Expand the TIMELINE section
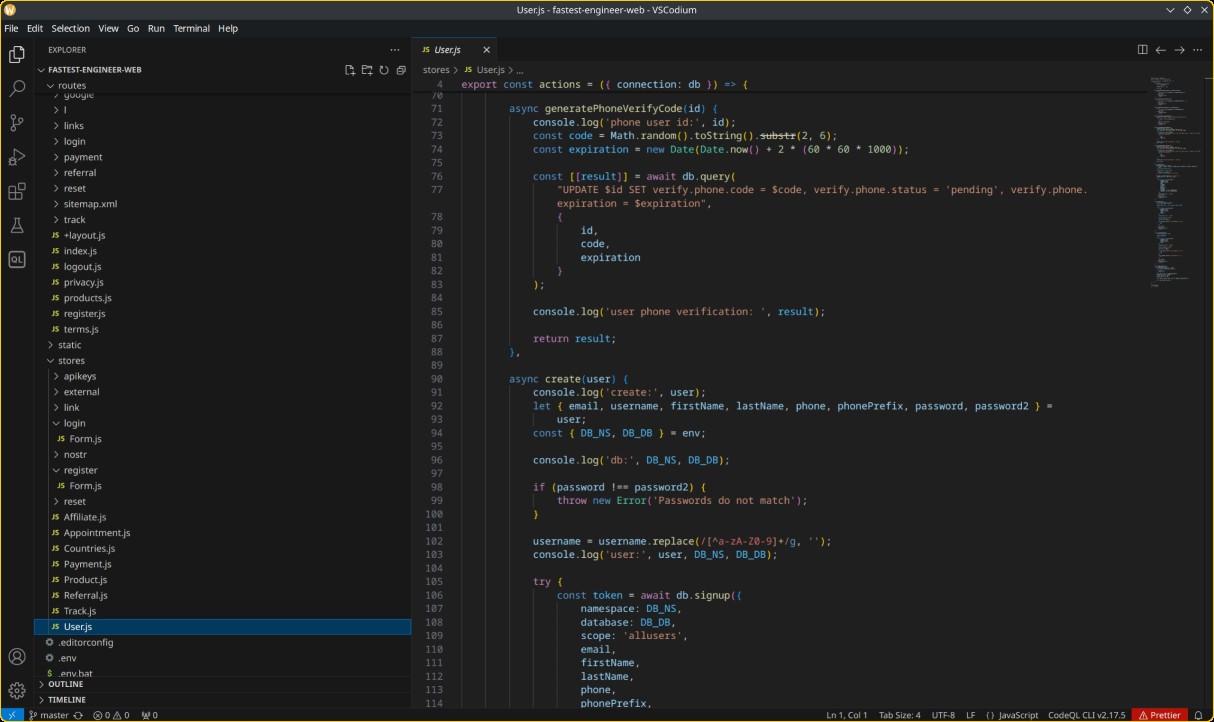The height and width of the screenshot is (722, 1214). [66, 700]
